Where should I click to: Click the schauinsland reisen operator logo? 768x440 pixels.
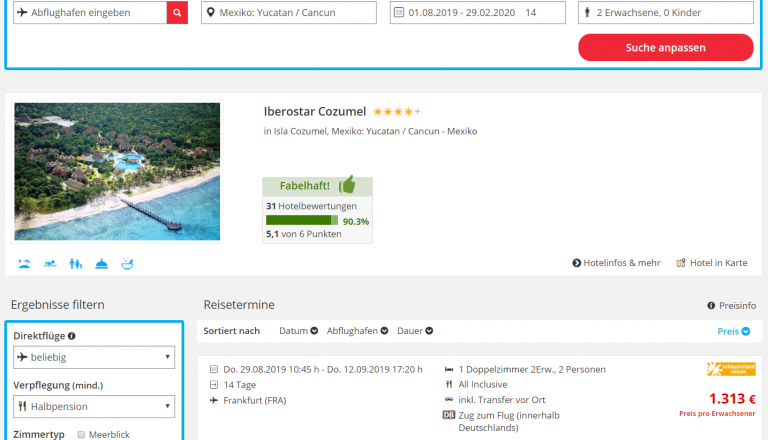[x=731, y=369]
